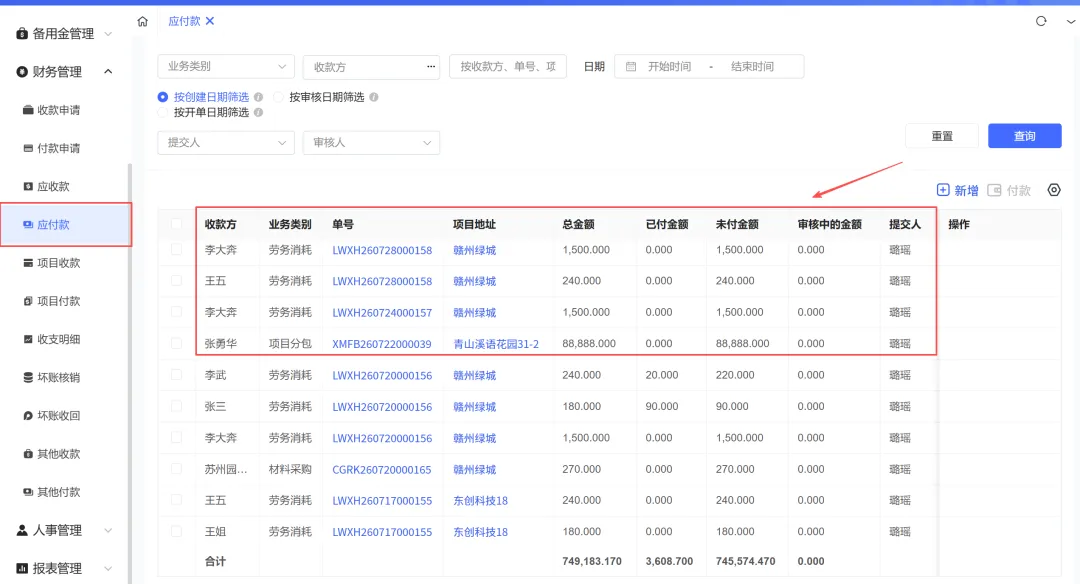Click the calendar icon in date range
The width and height of the screenshot is (1080, 584).
(630, 67)
